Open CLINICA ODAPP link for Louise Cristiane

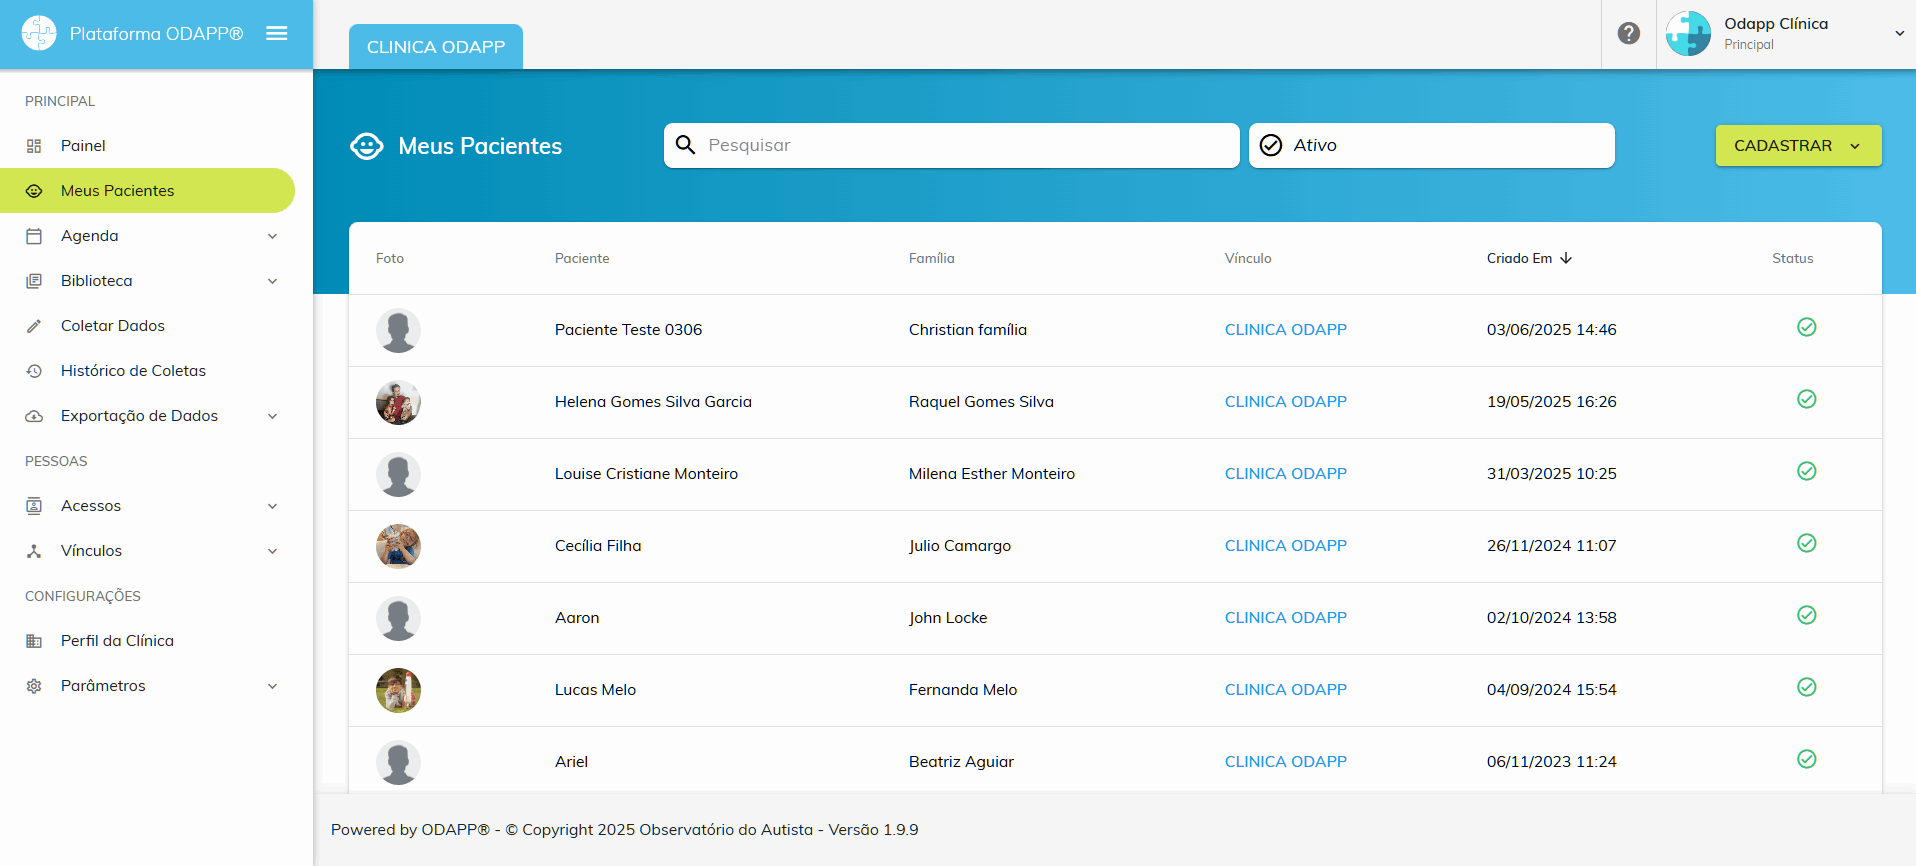coord(1285,474)
